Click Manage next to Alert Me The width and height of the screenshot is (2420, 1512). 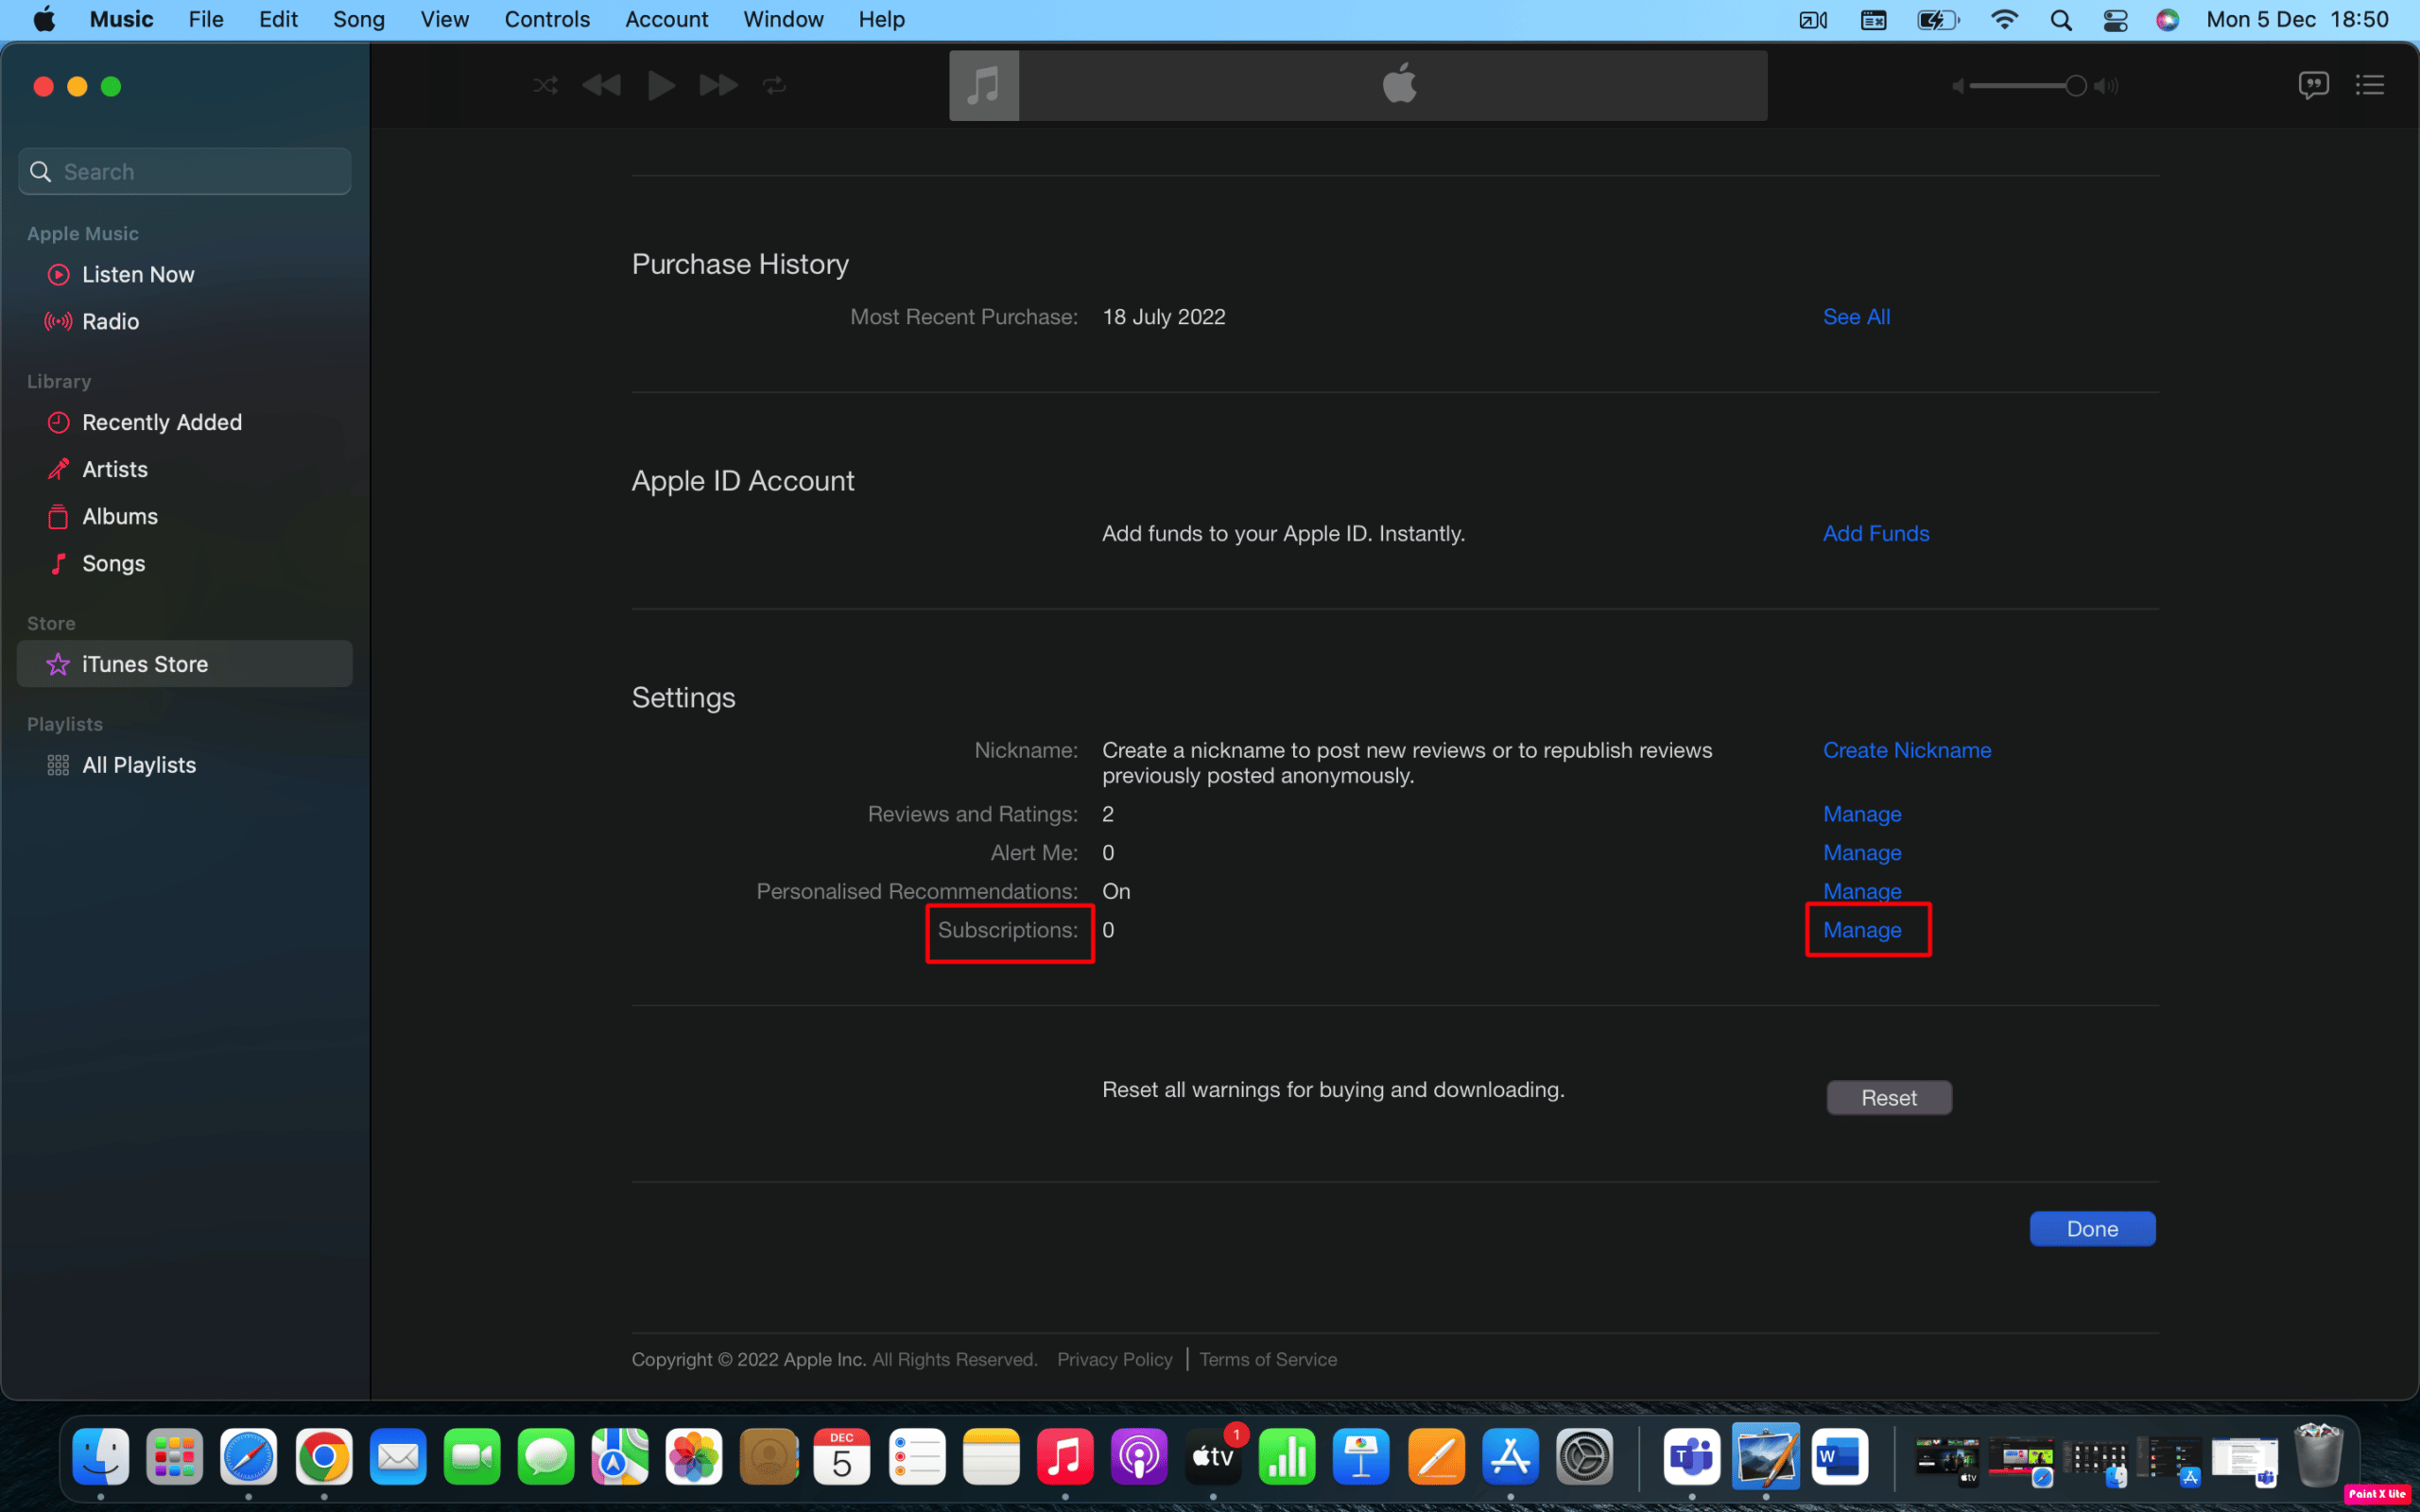click(1862, 851)
